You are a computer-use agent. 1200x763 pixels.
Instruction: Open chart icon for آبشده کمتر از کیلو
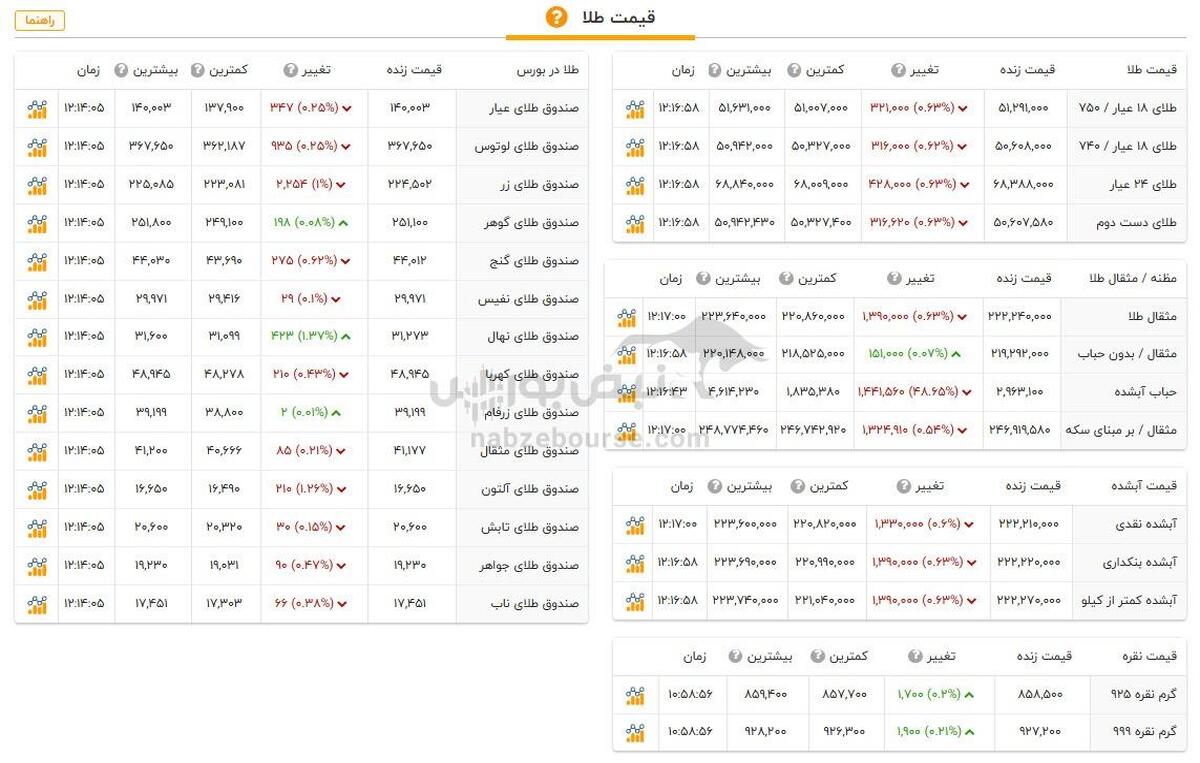coord(635,601)
